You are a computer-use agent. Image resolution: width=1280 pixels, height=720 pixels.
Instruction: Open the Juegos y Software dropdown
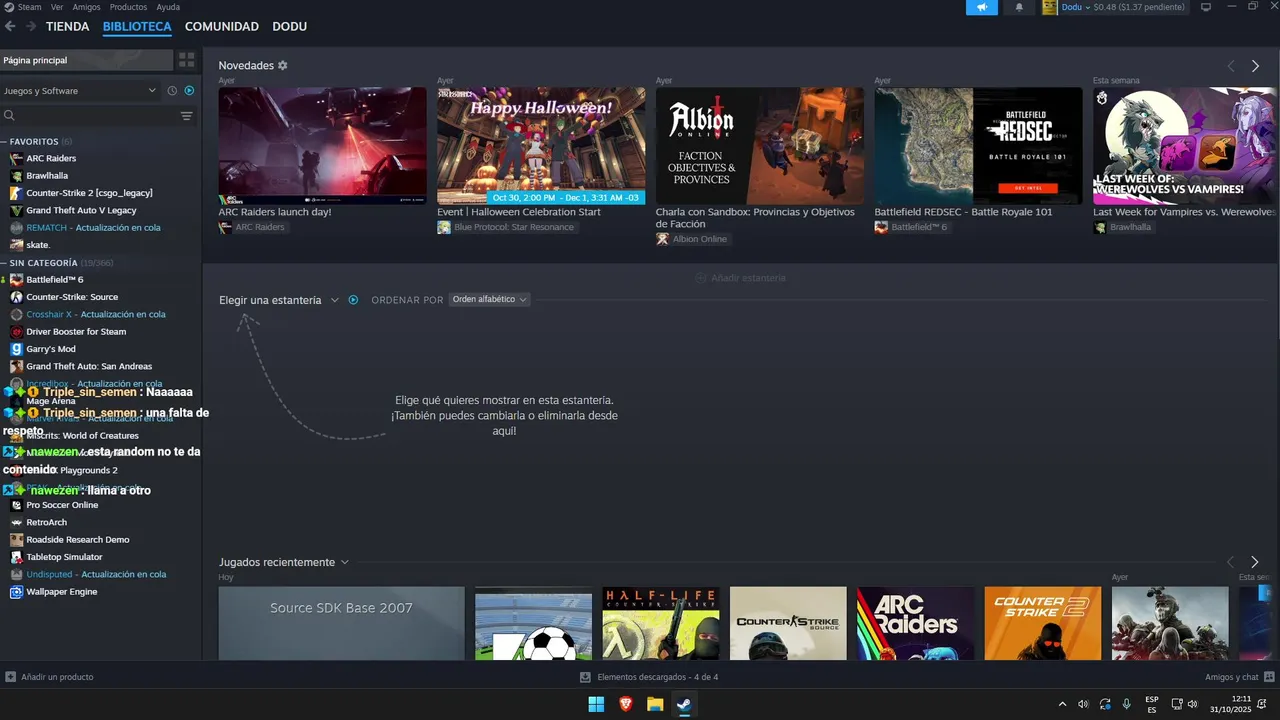(x=80, y=90)
